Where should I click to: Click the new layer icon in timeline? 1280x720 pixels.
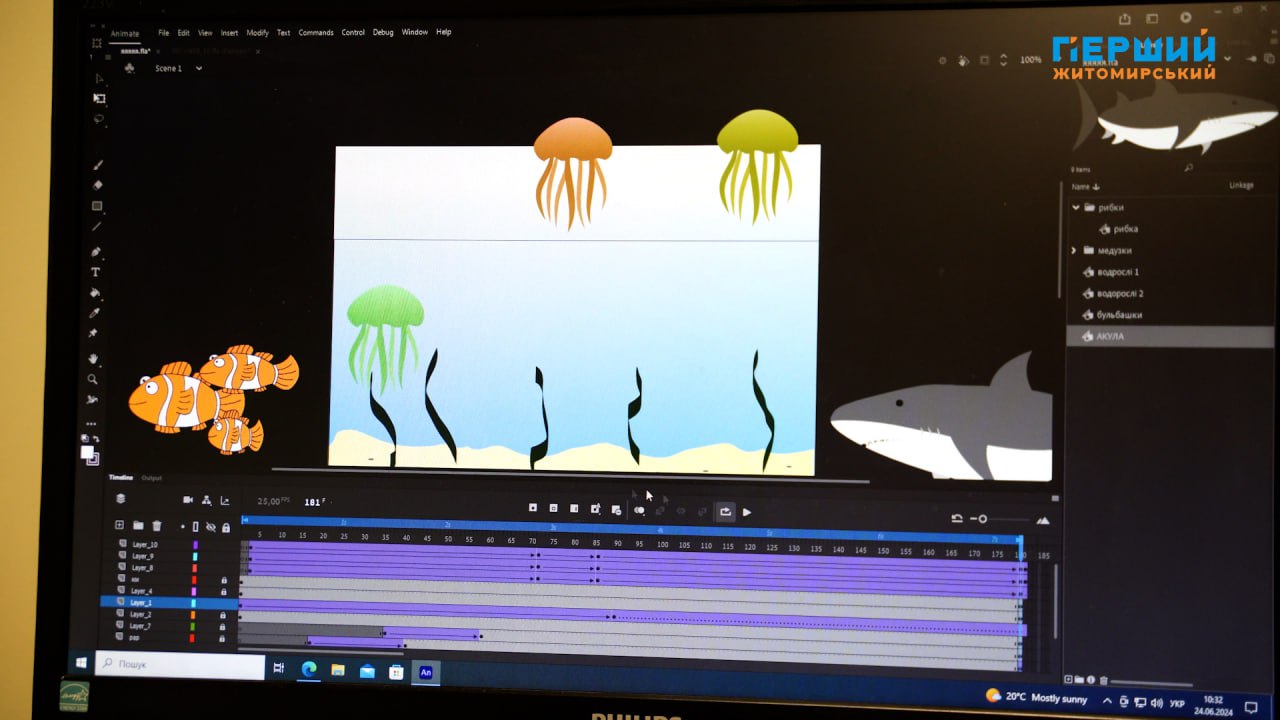pos(120,526)
